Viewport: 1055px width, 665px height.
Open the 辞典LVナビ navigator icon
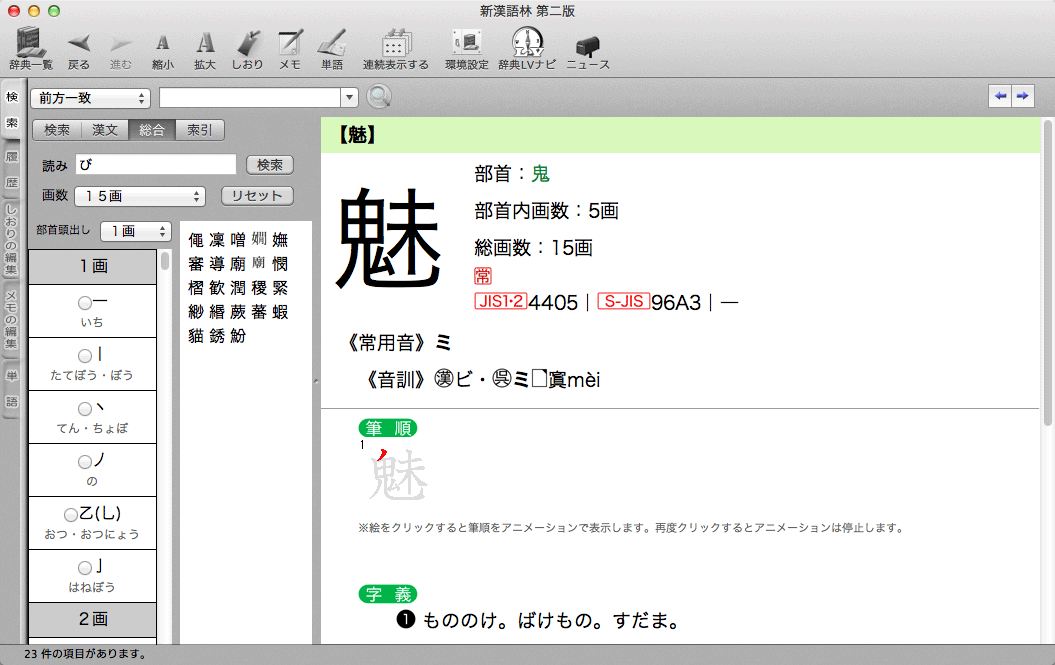point(526,43)
